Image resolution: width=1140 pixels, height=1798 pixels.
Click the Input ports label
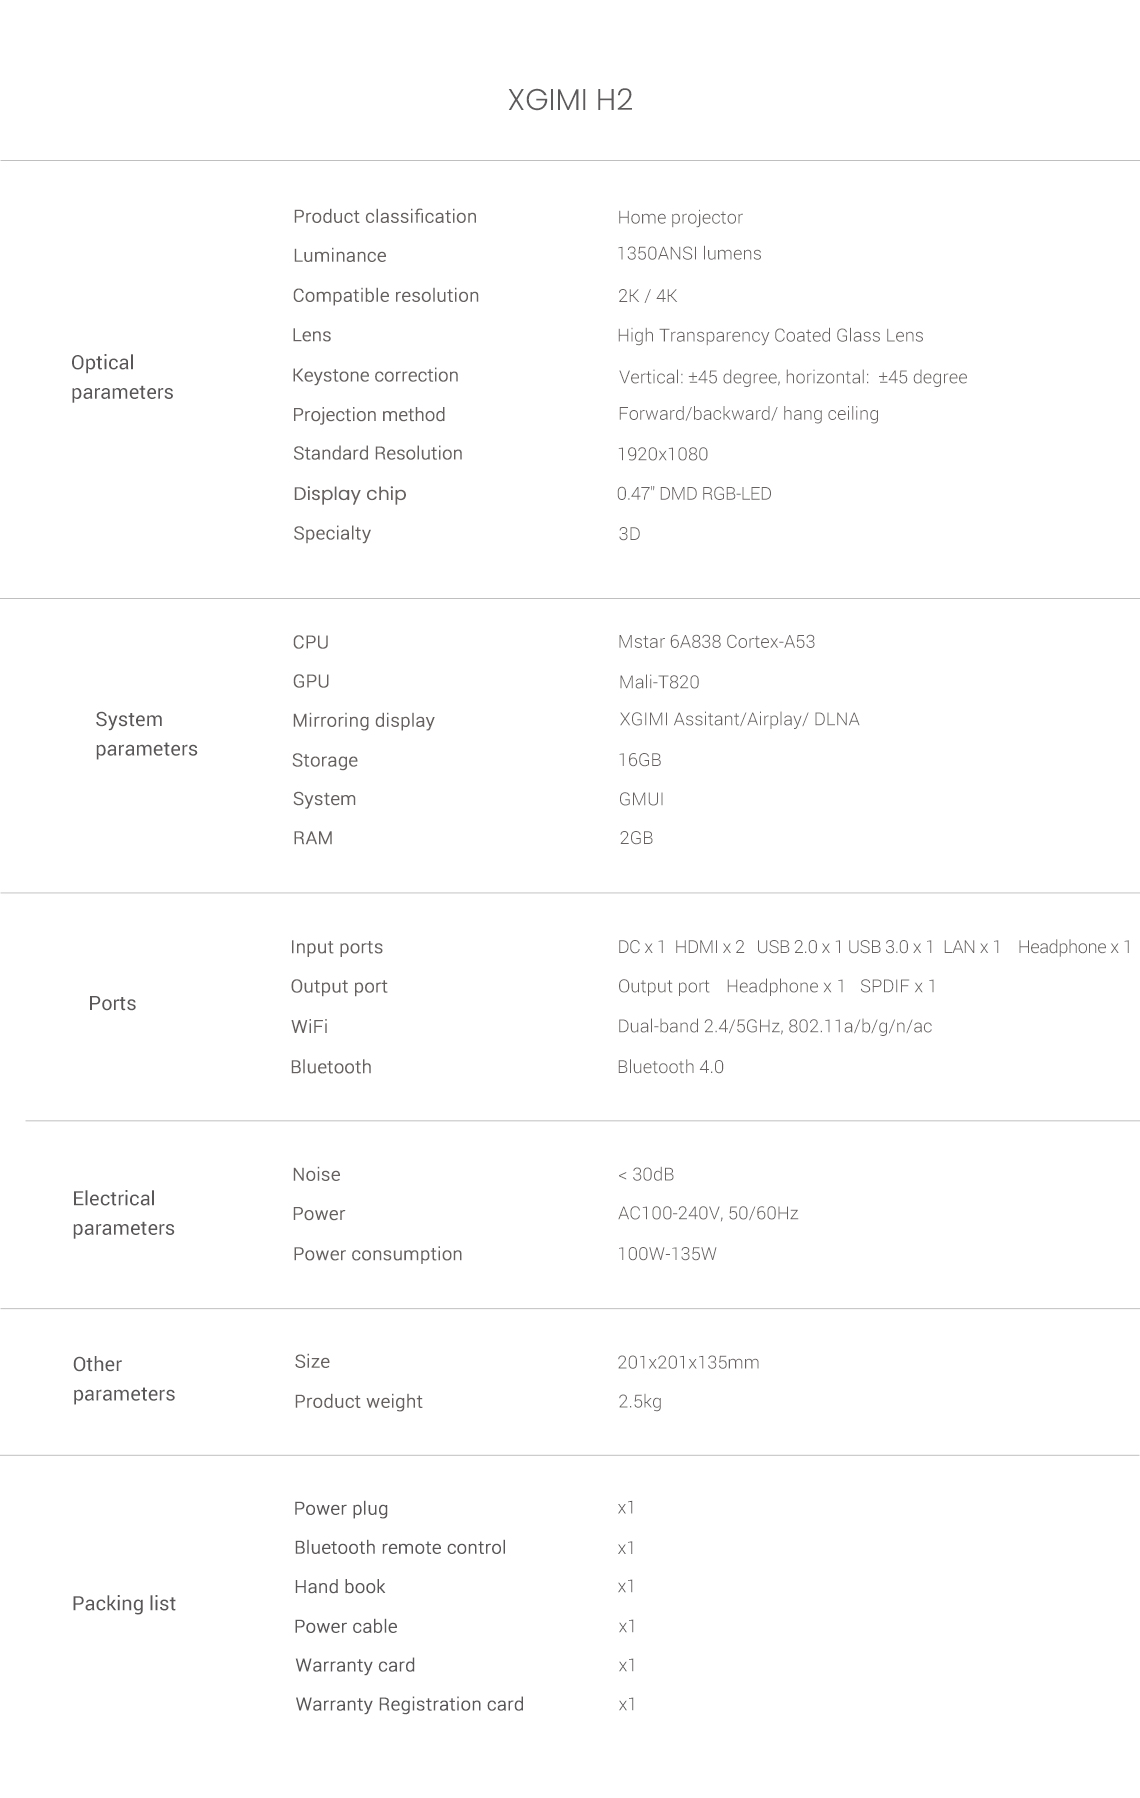[336, 947]
